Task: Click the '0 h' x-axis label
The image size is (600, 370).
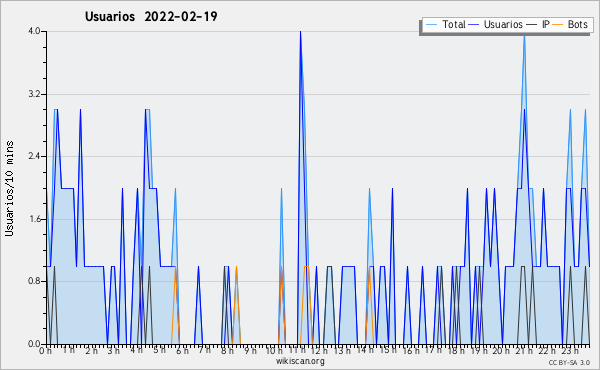Action: (x=46, y=350)
